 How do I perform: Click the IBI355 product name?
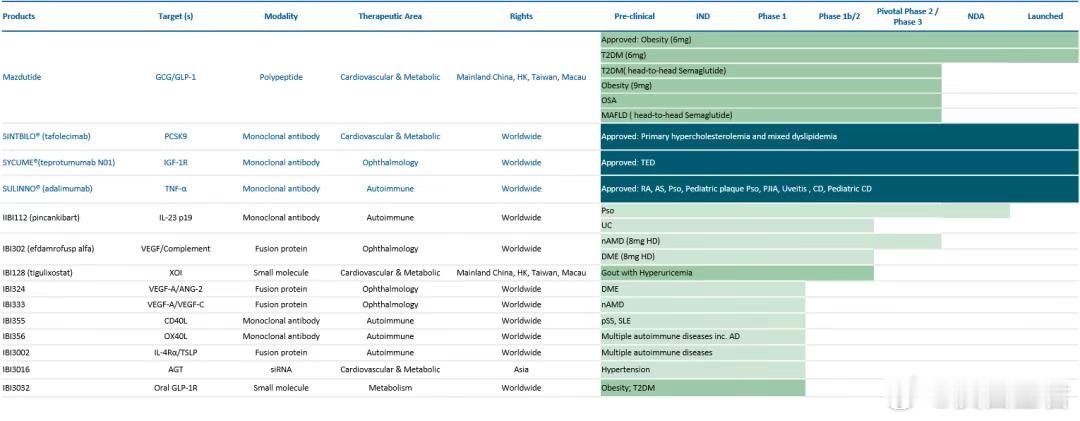[13, 320]
